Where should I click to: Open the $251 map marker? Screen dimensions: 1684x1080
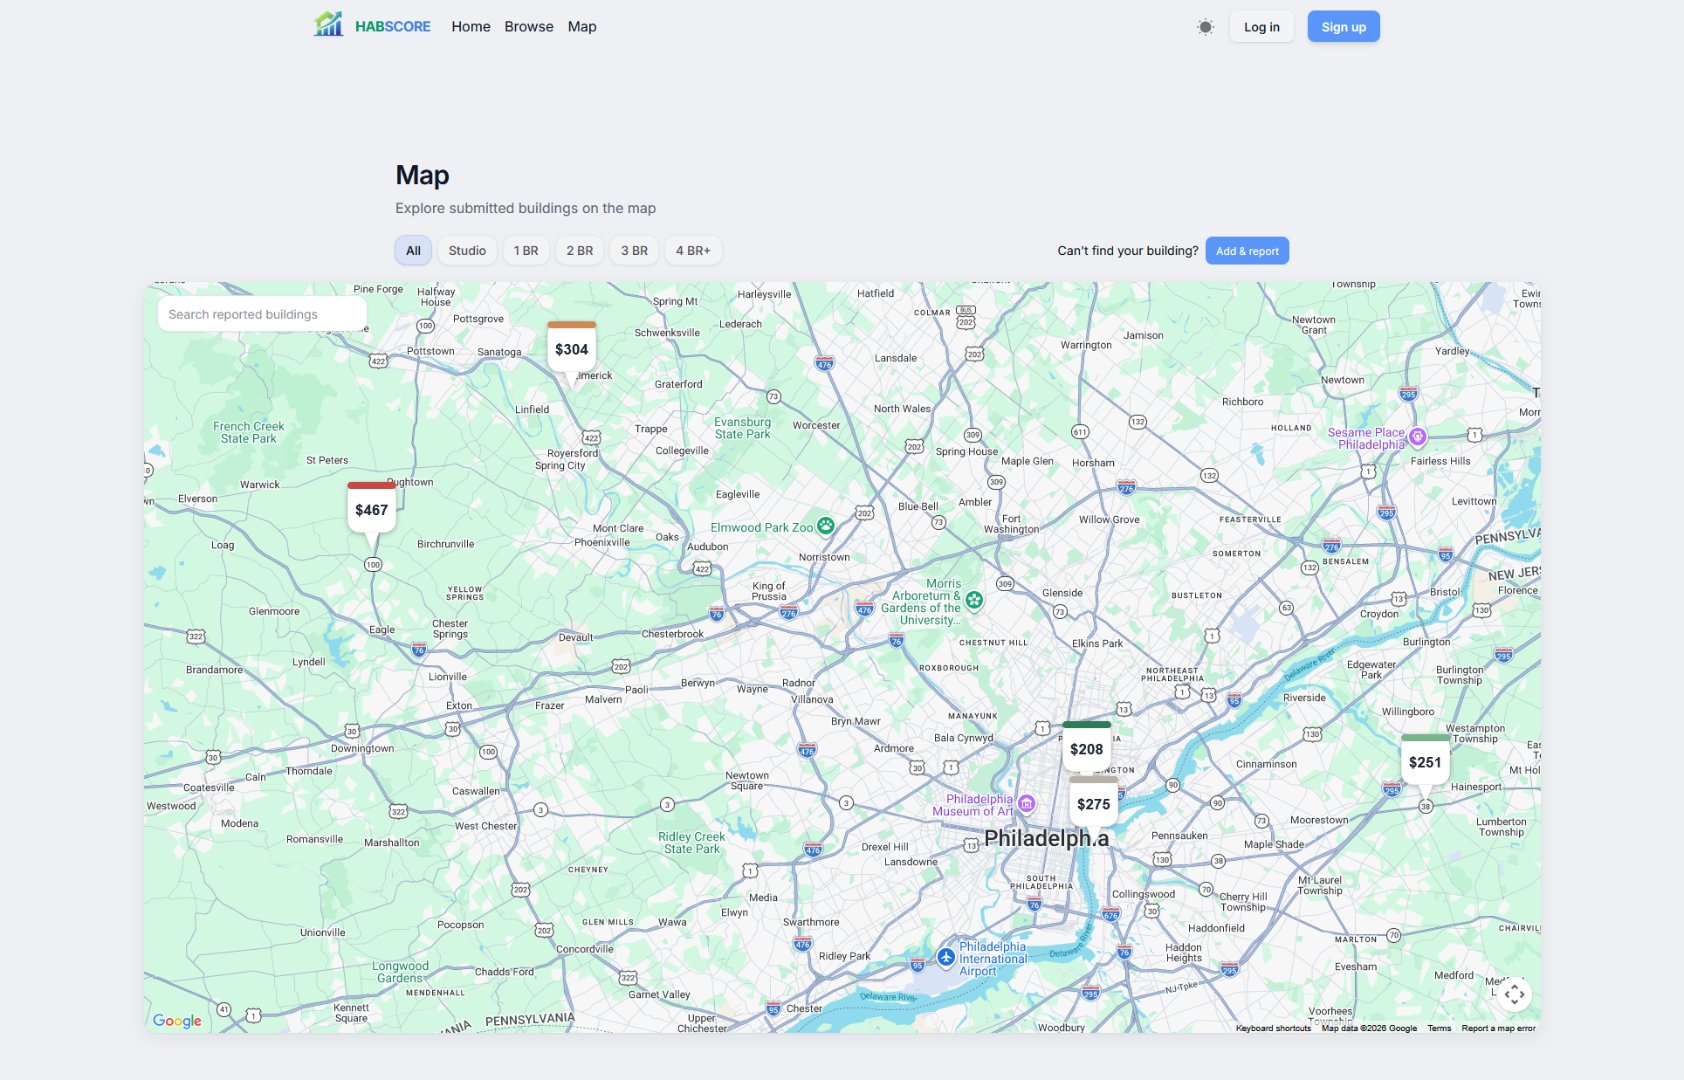point(1426,762)
